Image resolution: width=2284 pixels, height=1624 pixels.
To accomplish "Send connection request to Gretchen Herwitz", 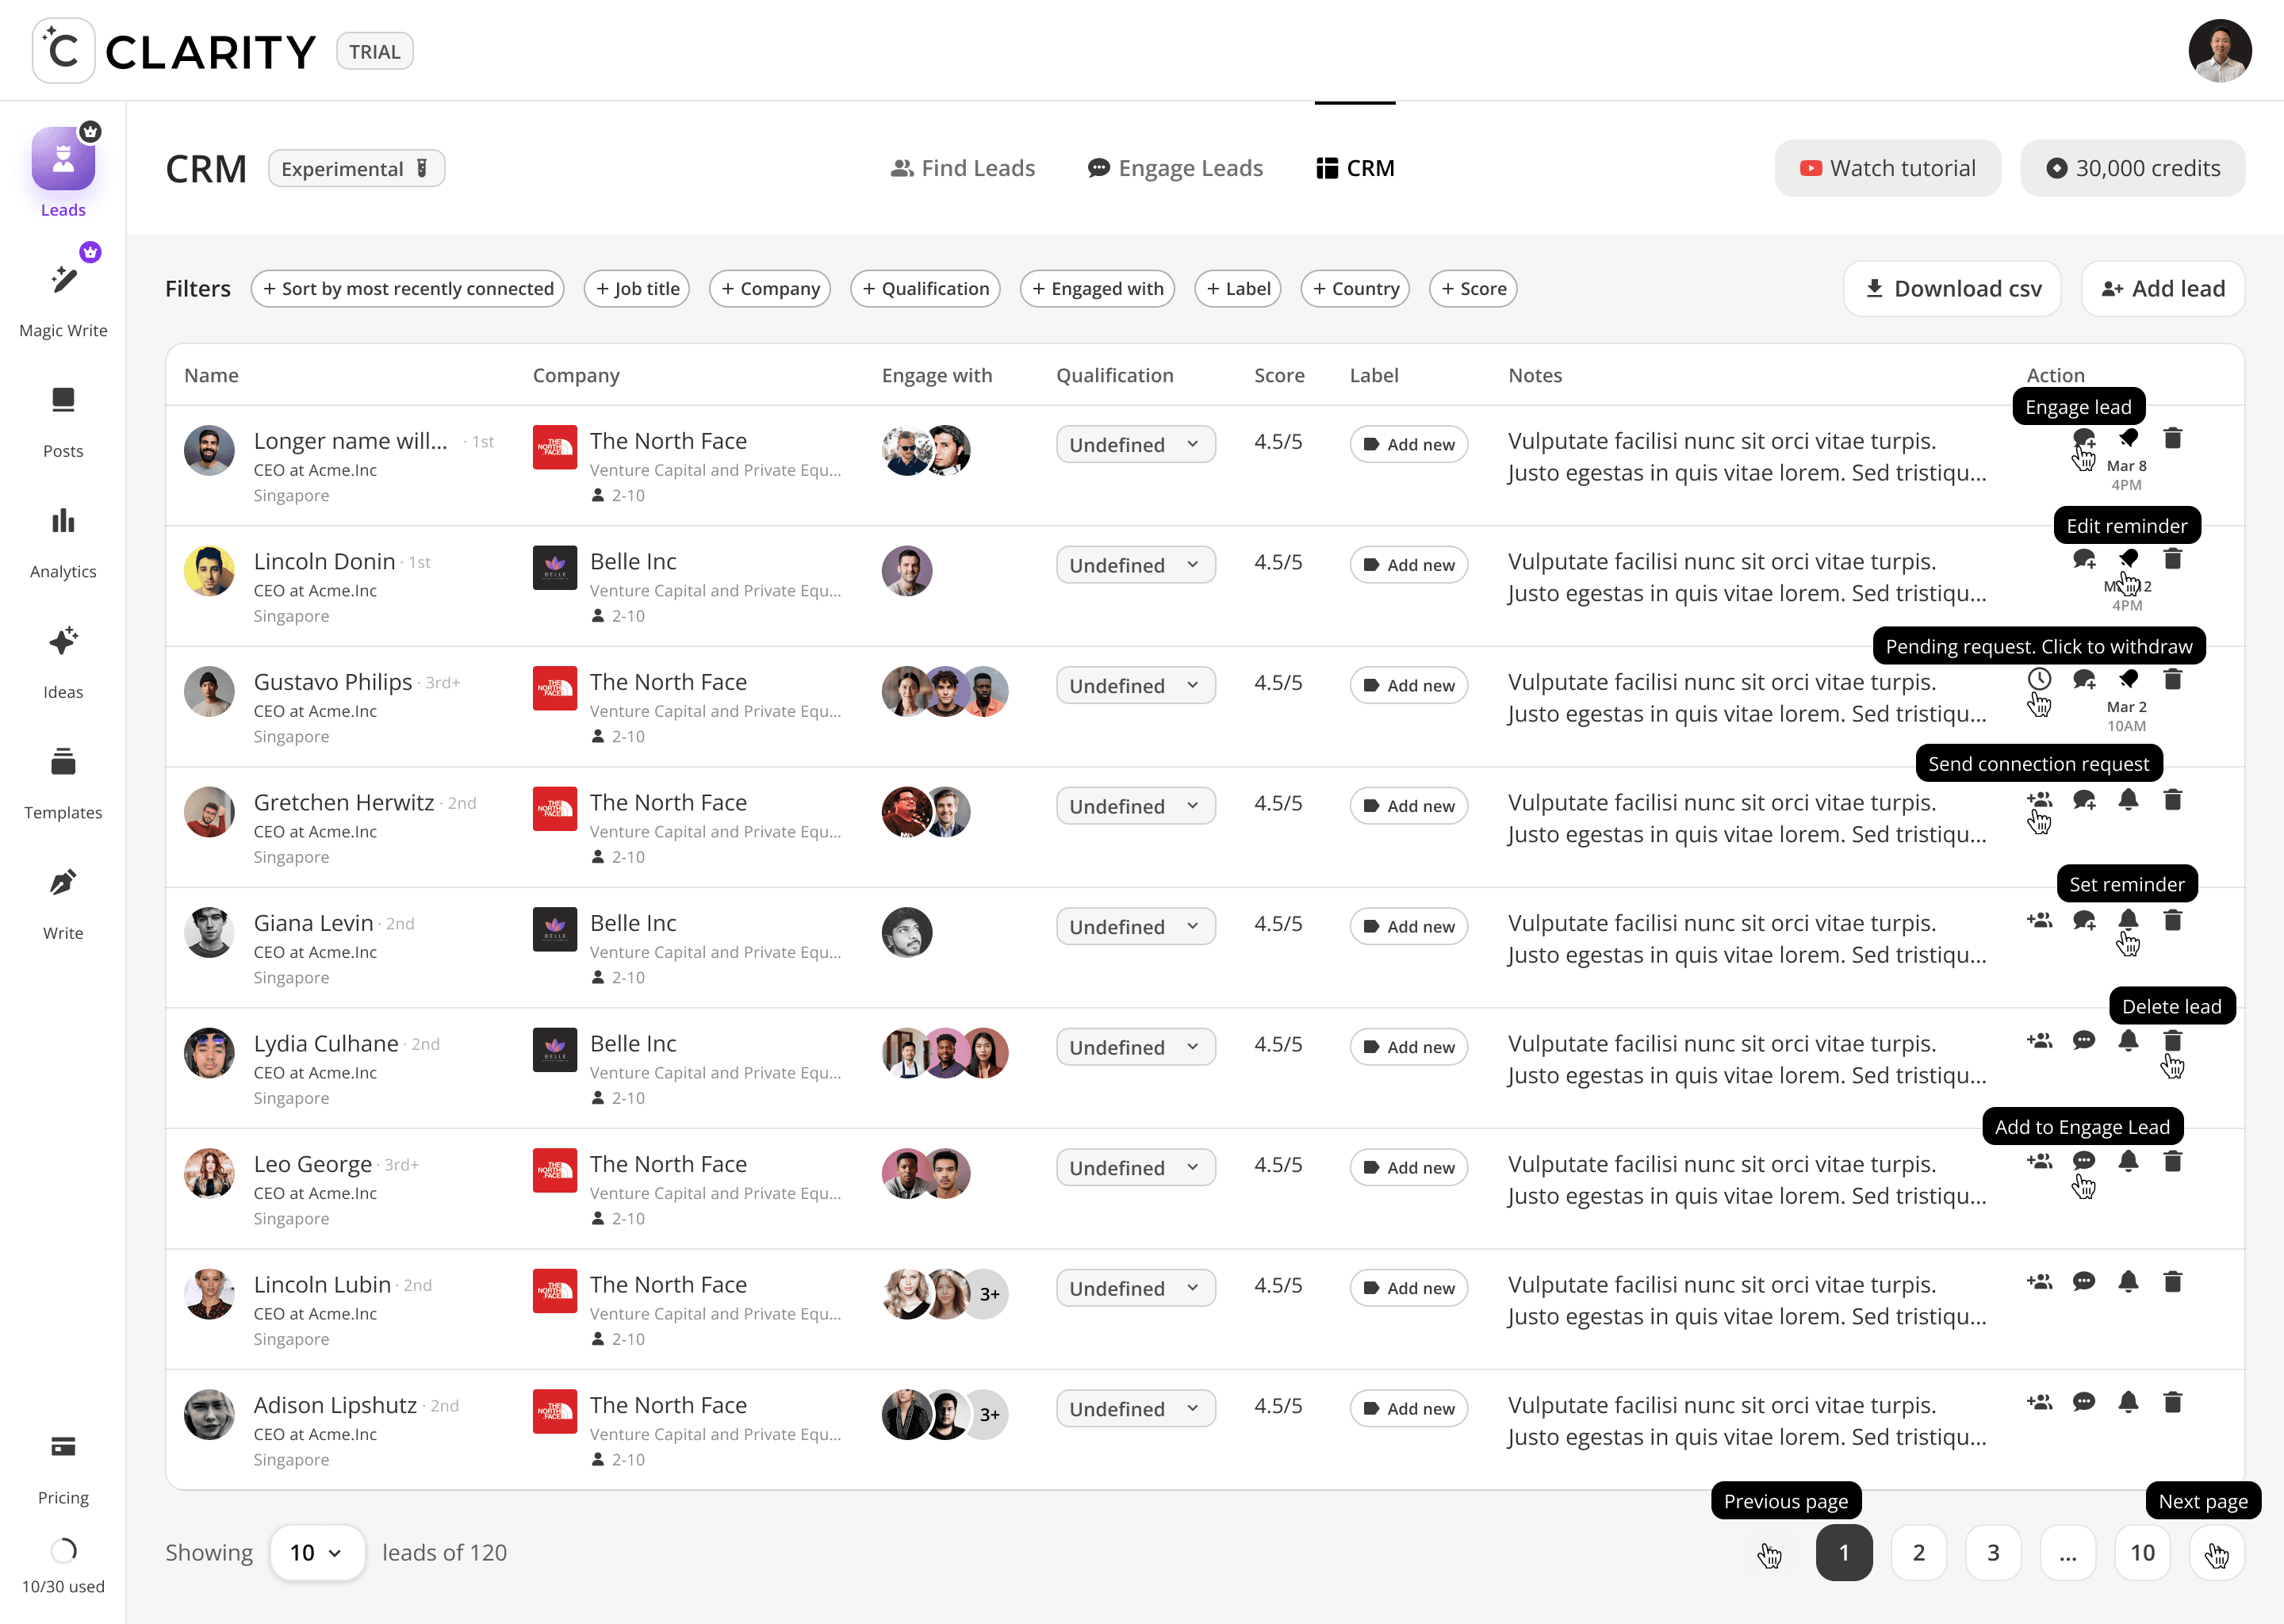I will tap(2039, 800).
